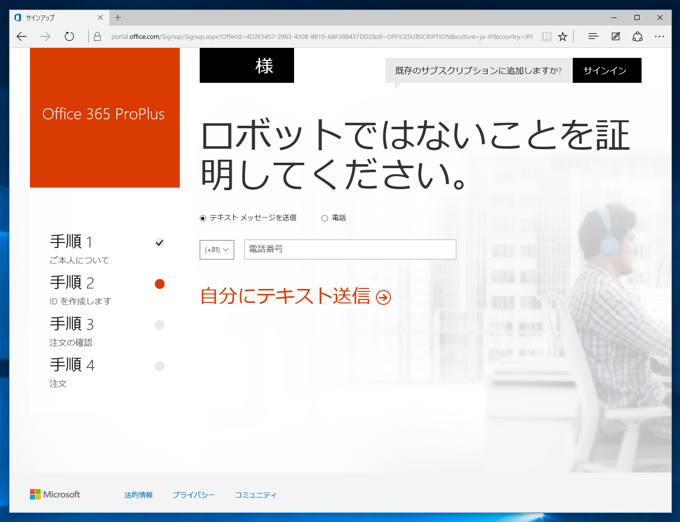The image size is (680, 522).
Task: Click 手順 3 step heading
Action: pyautogui.click(x=72, y=324)
